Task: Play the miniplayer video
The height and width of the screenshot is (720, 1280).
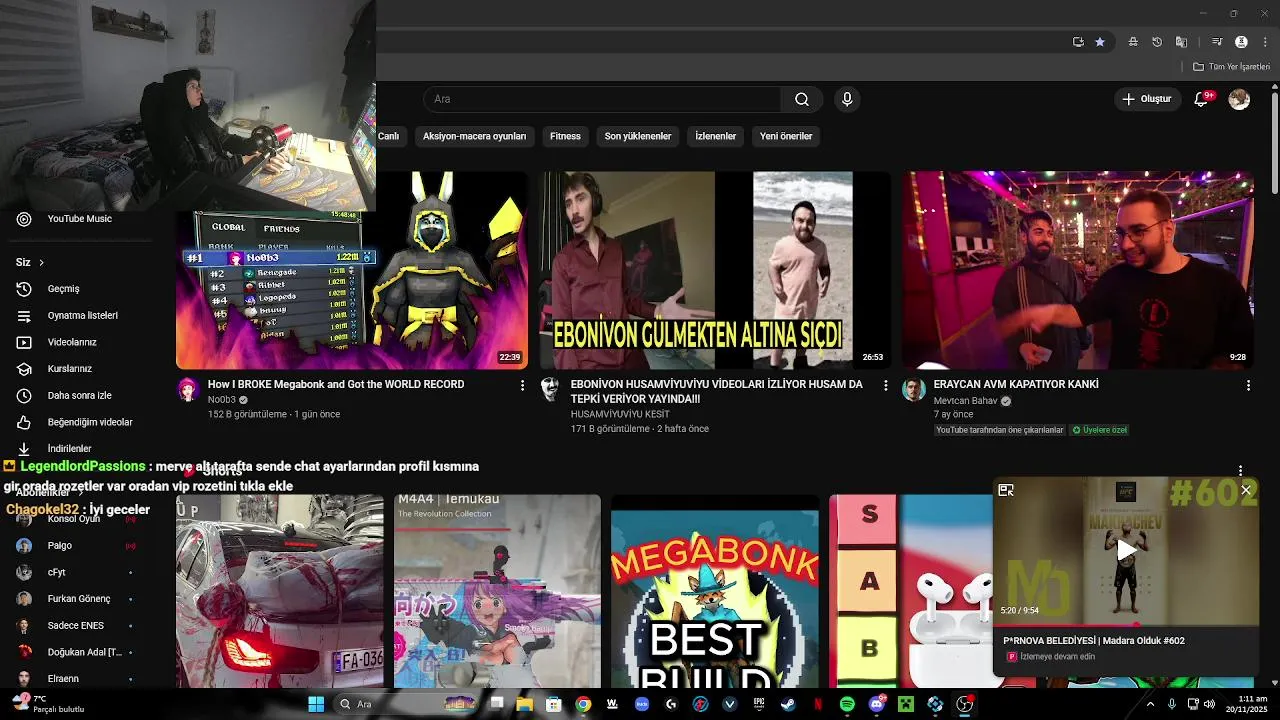Action: 1126,549
